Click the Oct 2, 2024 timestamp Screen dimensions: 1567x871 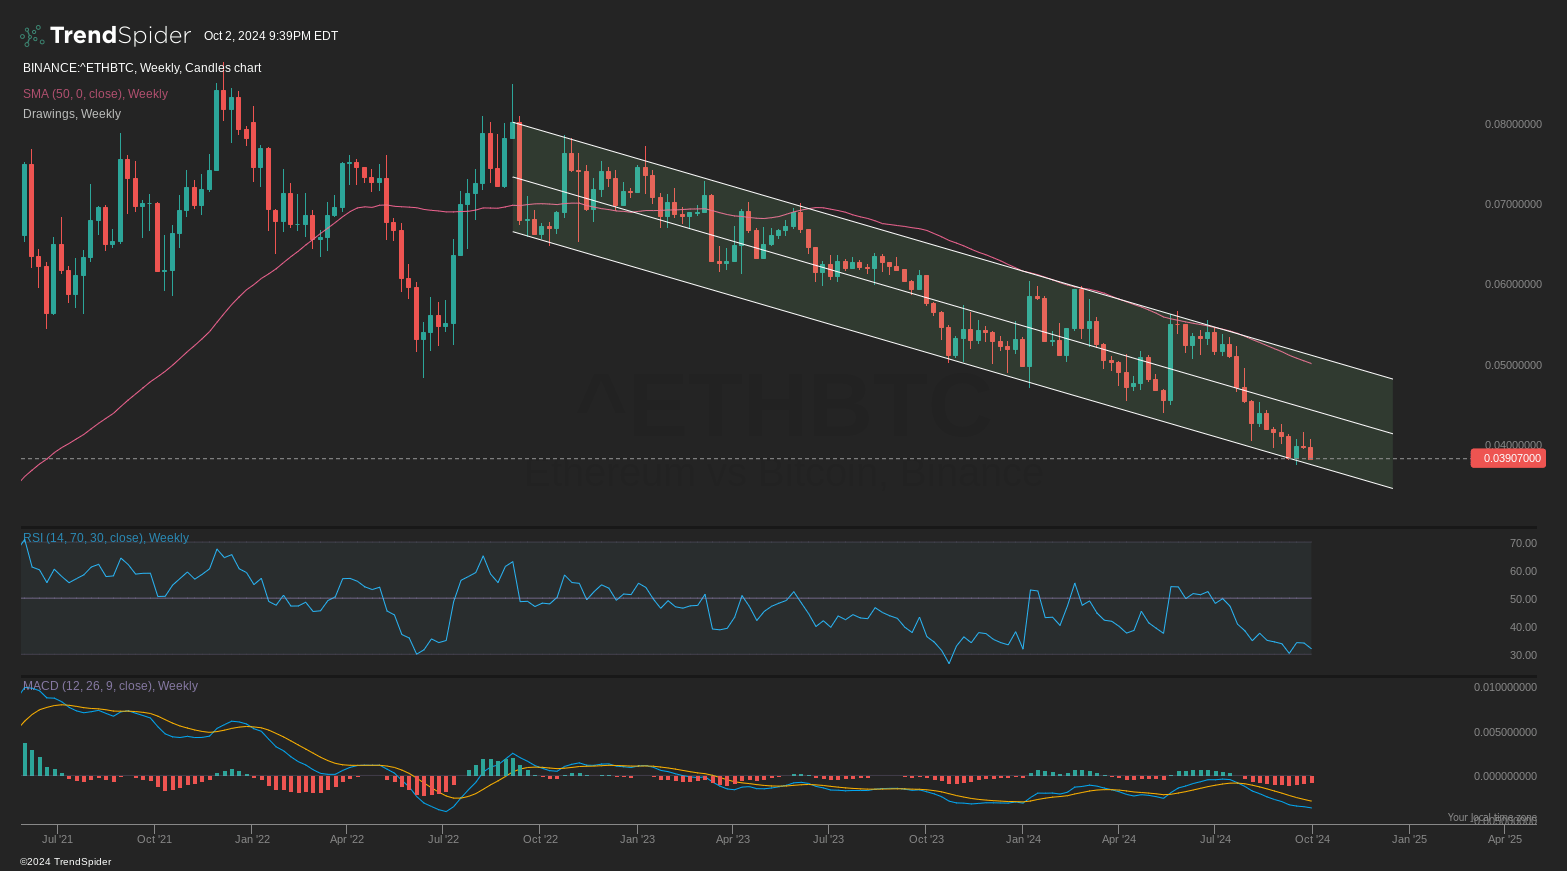[271, 36]
